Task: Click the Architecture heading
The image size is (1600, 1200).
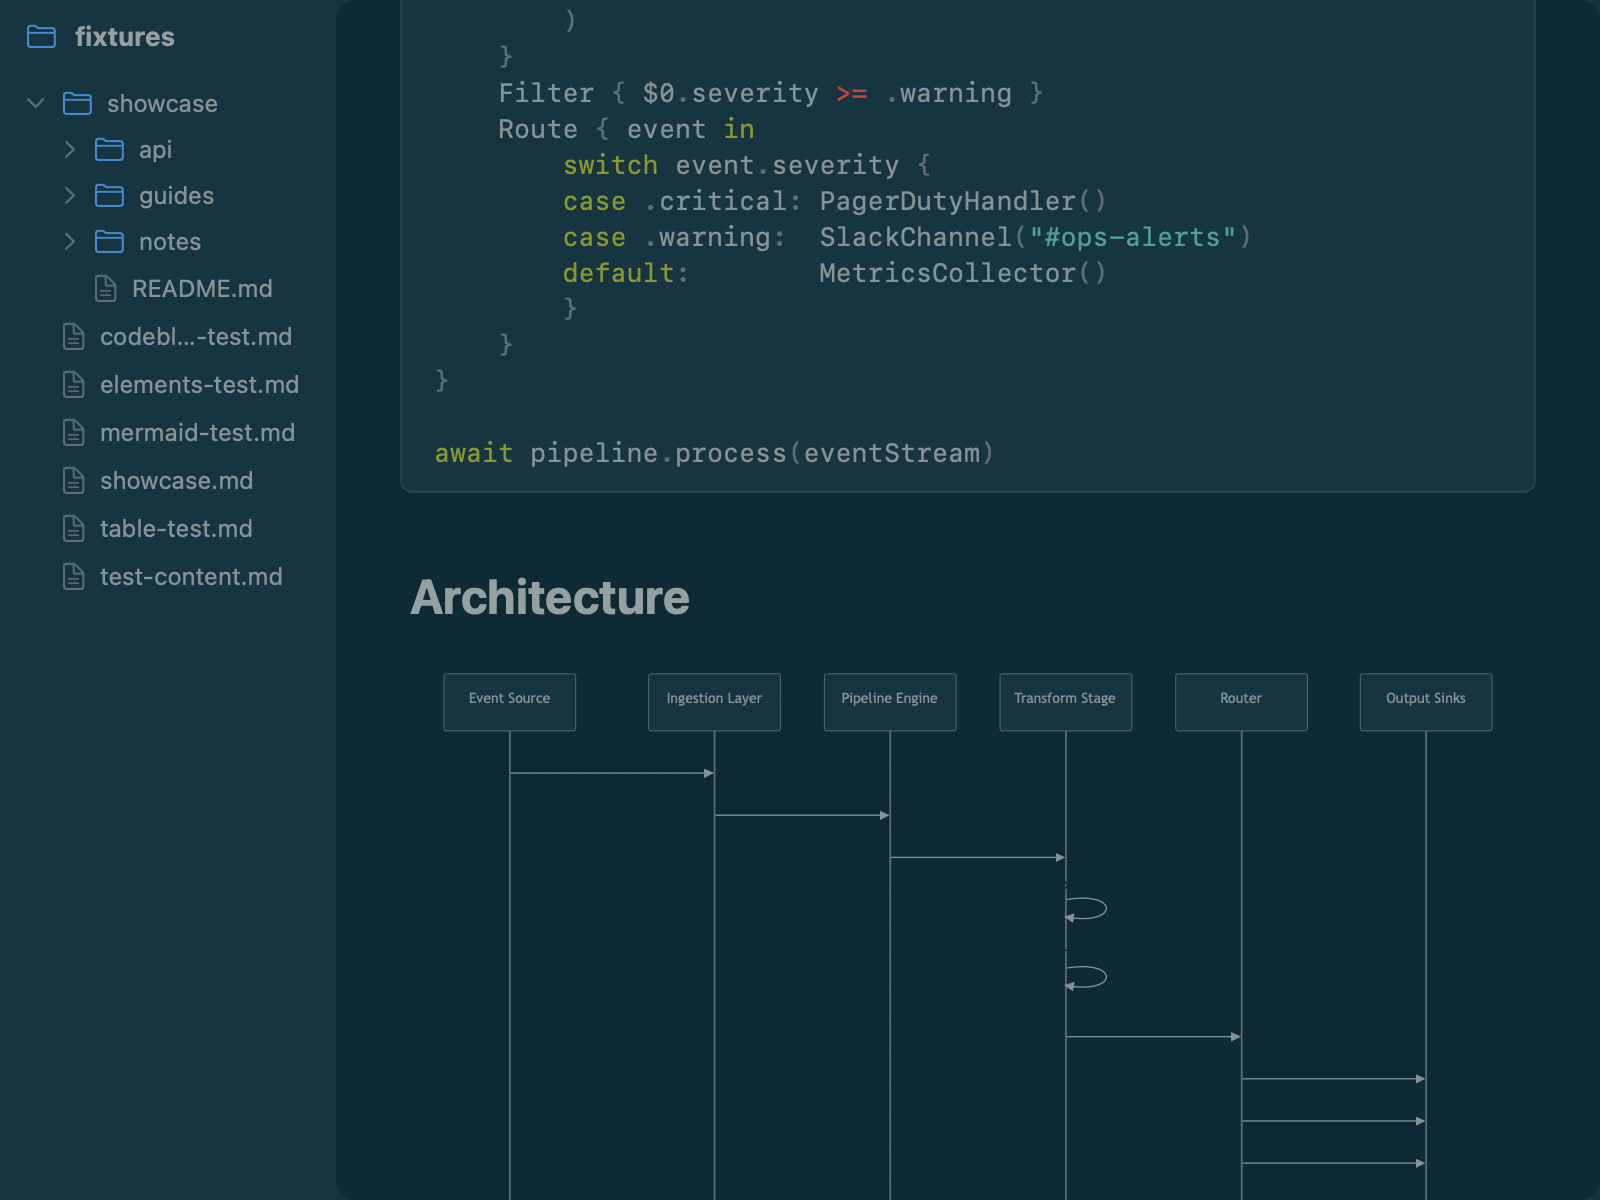Action: click(549, 597)
